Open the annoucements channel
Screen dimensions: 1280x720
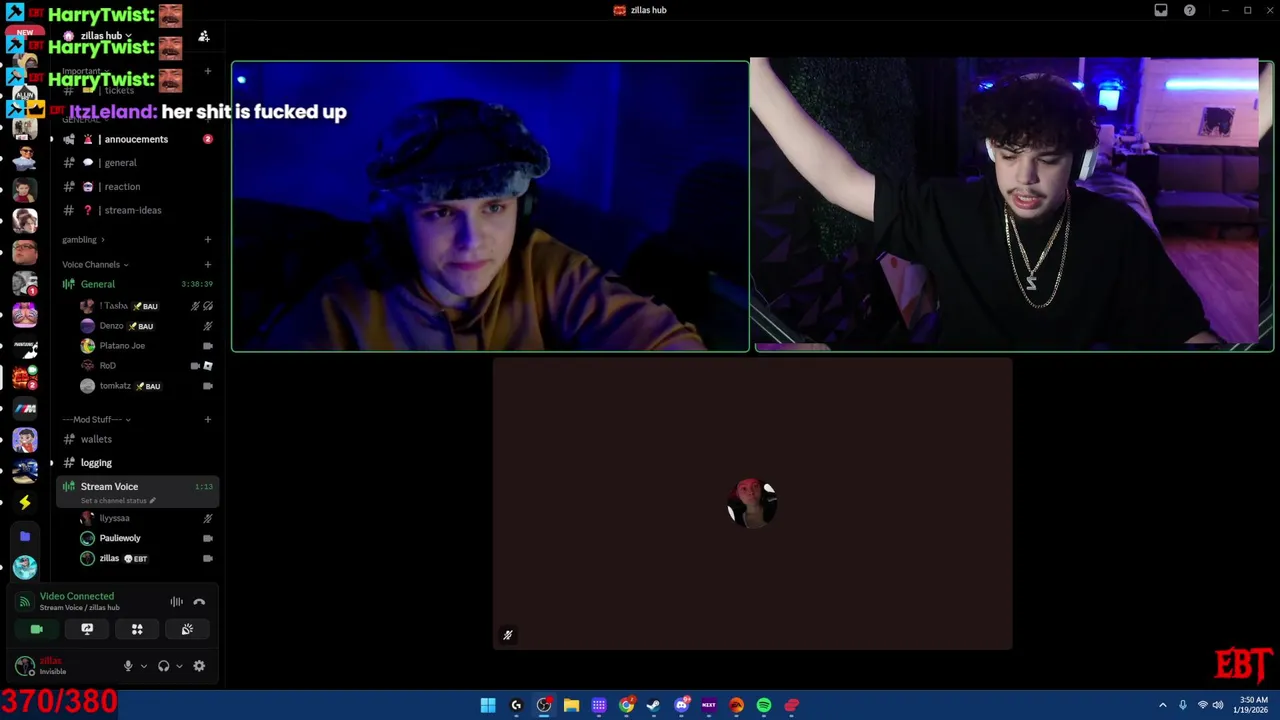pos(137,139)
